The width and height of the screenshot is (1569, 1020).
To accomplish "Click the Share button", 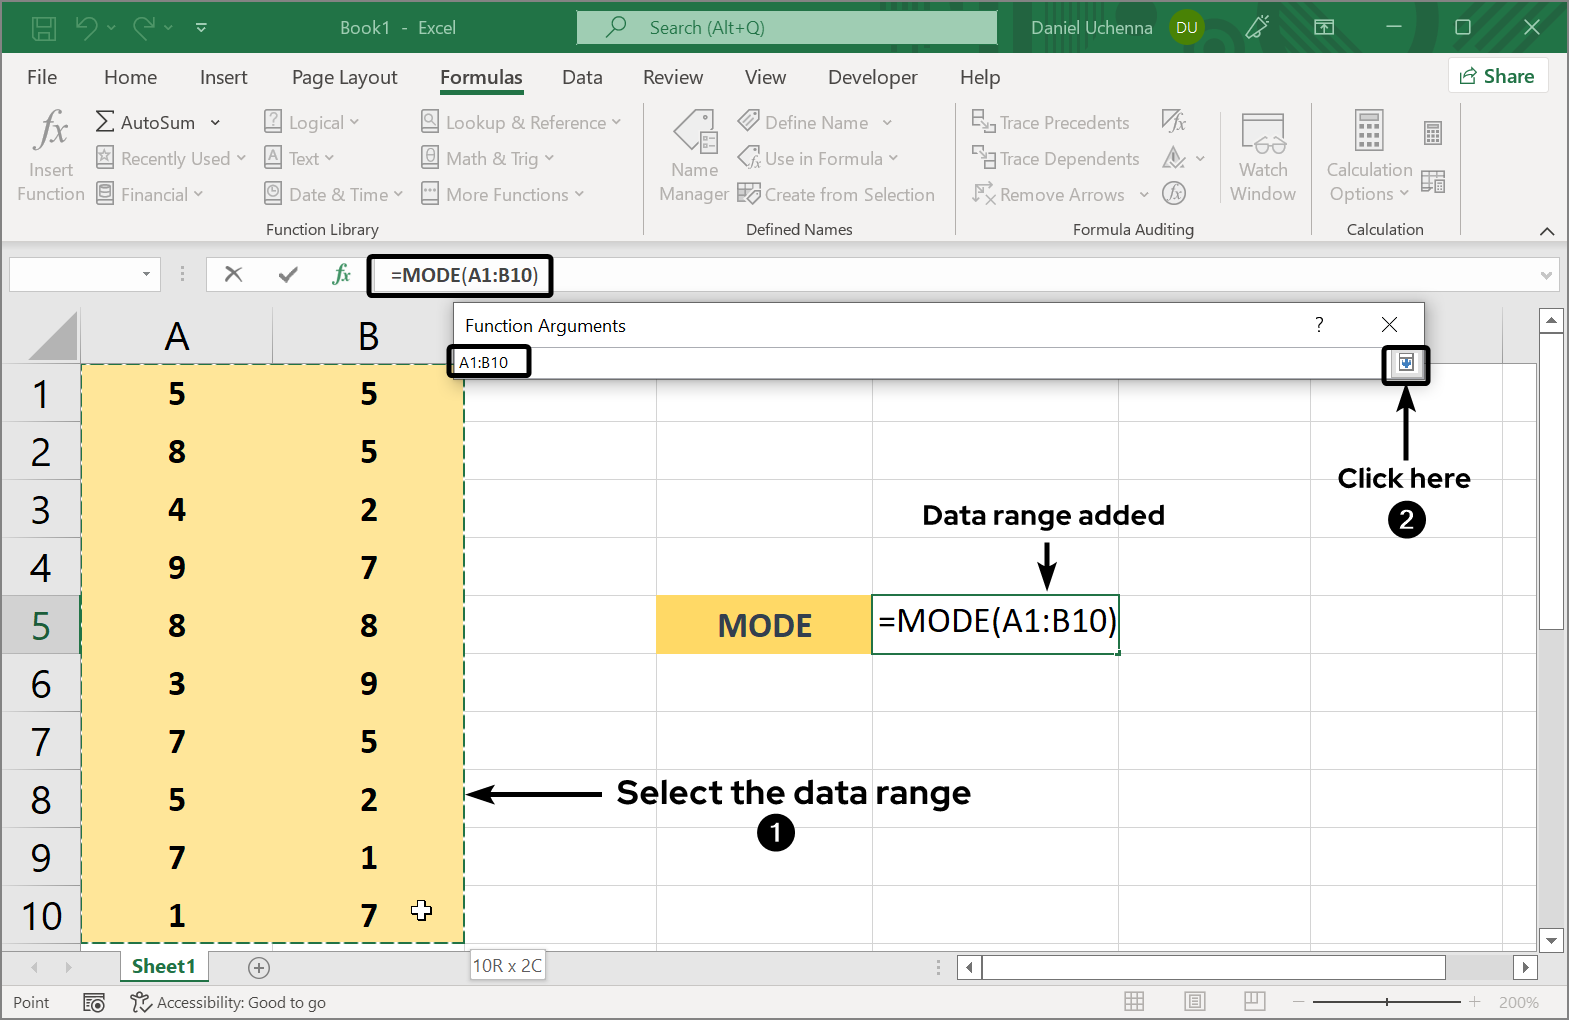I will point(1497,76).
